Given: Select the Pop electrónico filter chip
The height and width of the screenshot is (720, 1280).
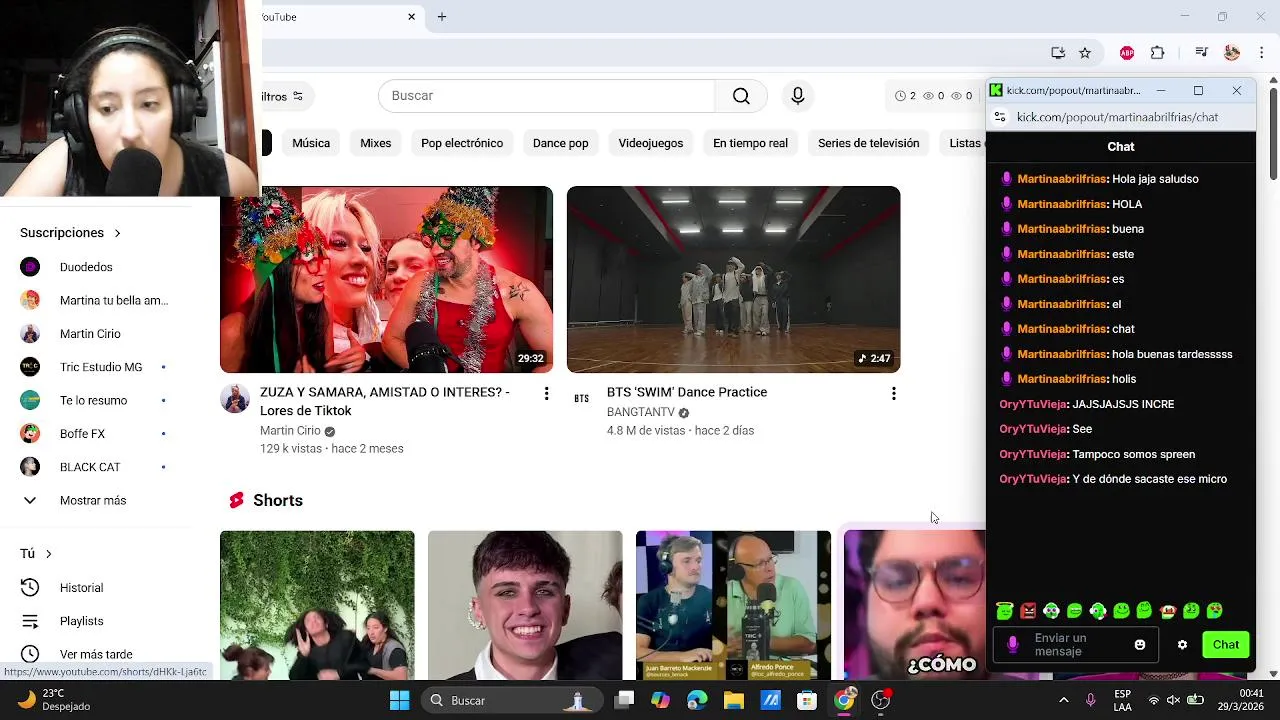Looking at the screenshot, I should click(462, 143).
